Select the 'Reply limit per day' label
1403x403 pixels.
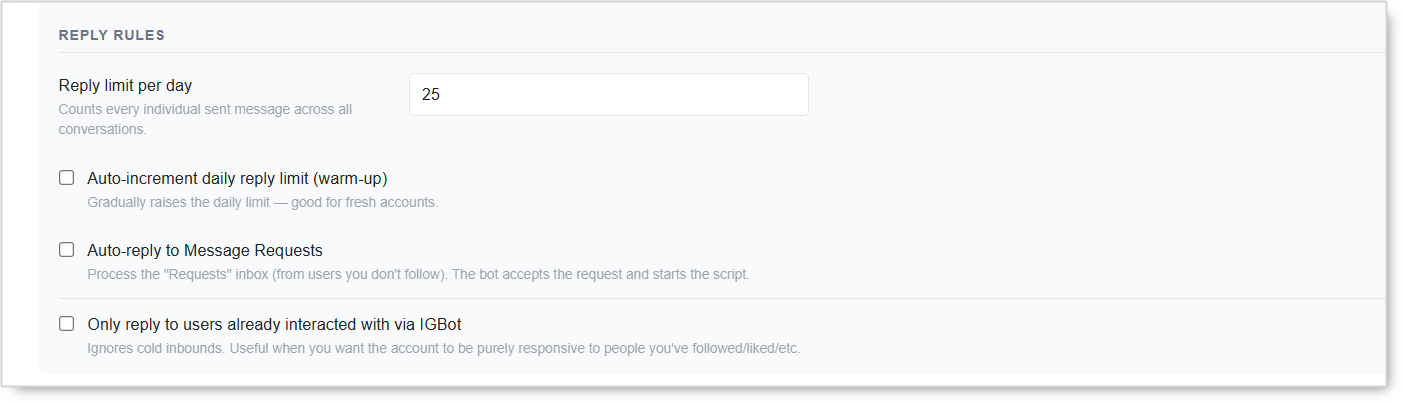click(125, 86)
